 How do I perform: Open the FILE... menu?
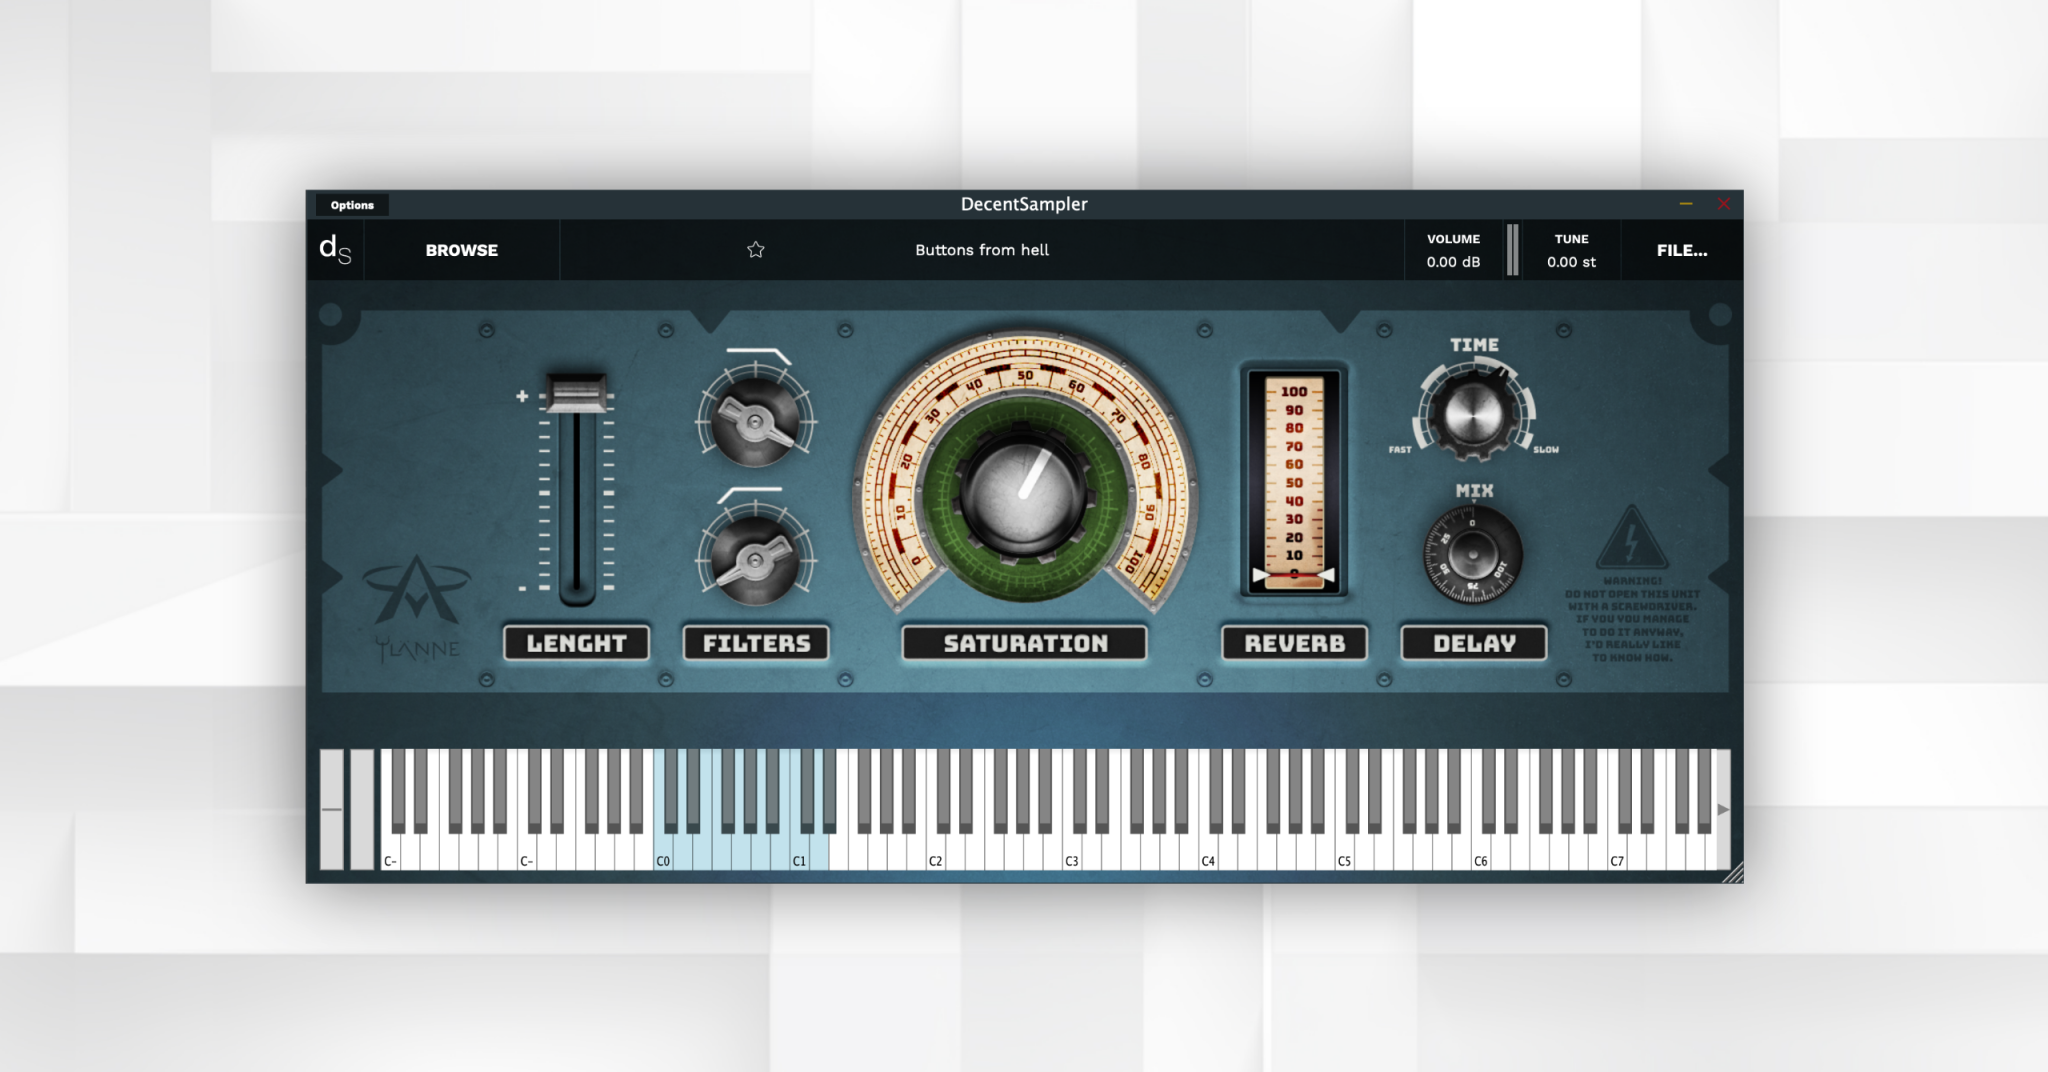point(1681,250)
